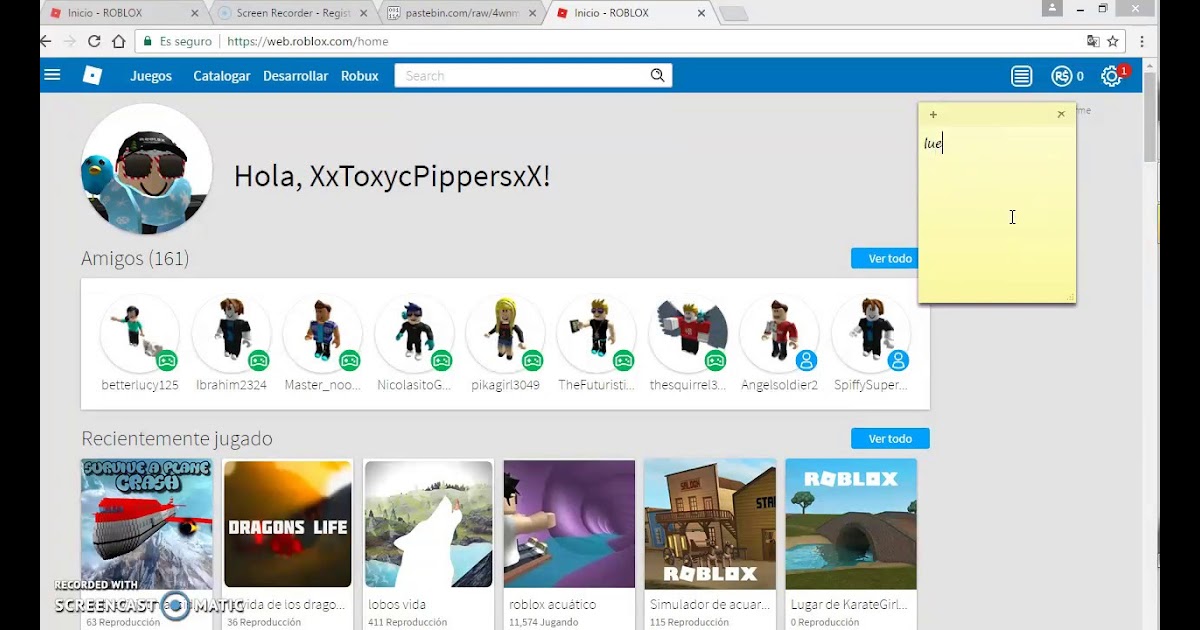Image resolution: width=1200 pixels, height=630 pixels.
Task: Click the translate page icon
Action: [x=1093, y=41]
